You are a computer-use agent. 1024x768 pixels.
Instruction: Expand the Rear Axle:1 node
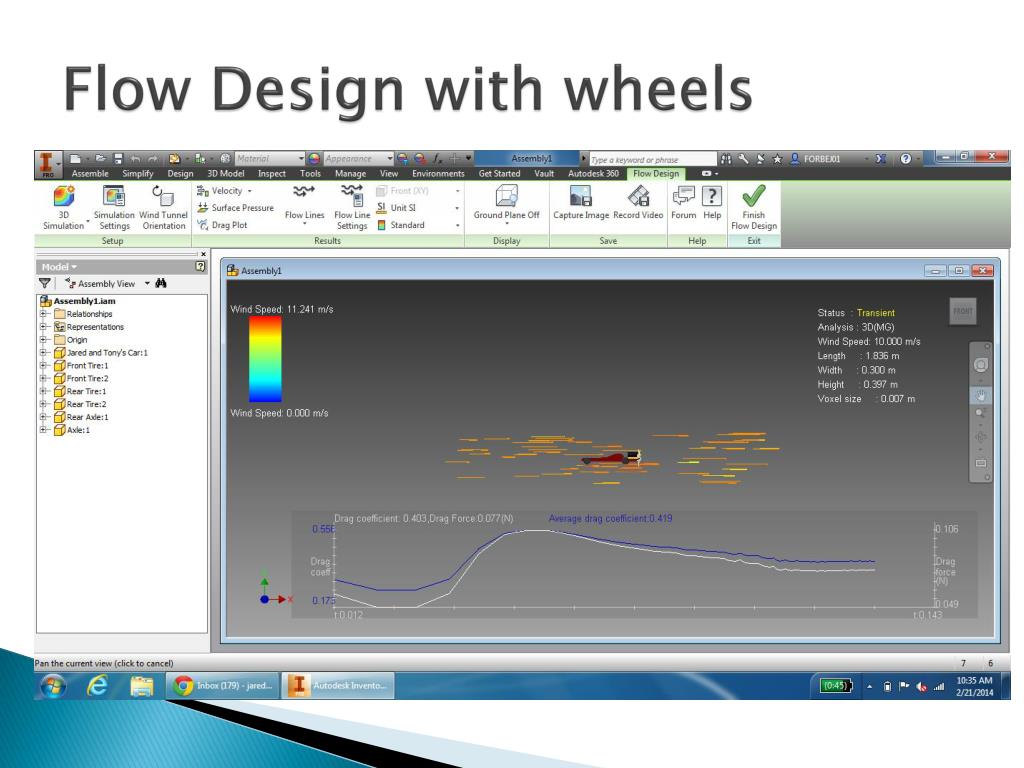coord(43,417)
